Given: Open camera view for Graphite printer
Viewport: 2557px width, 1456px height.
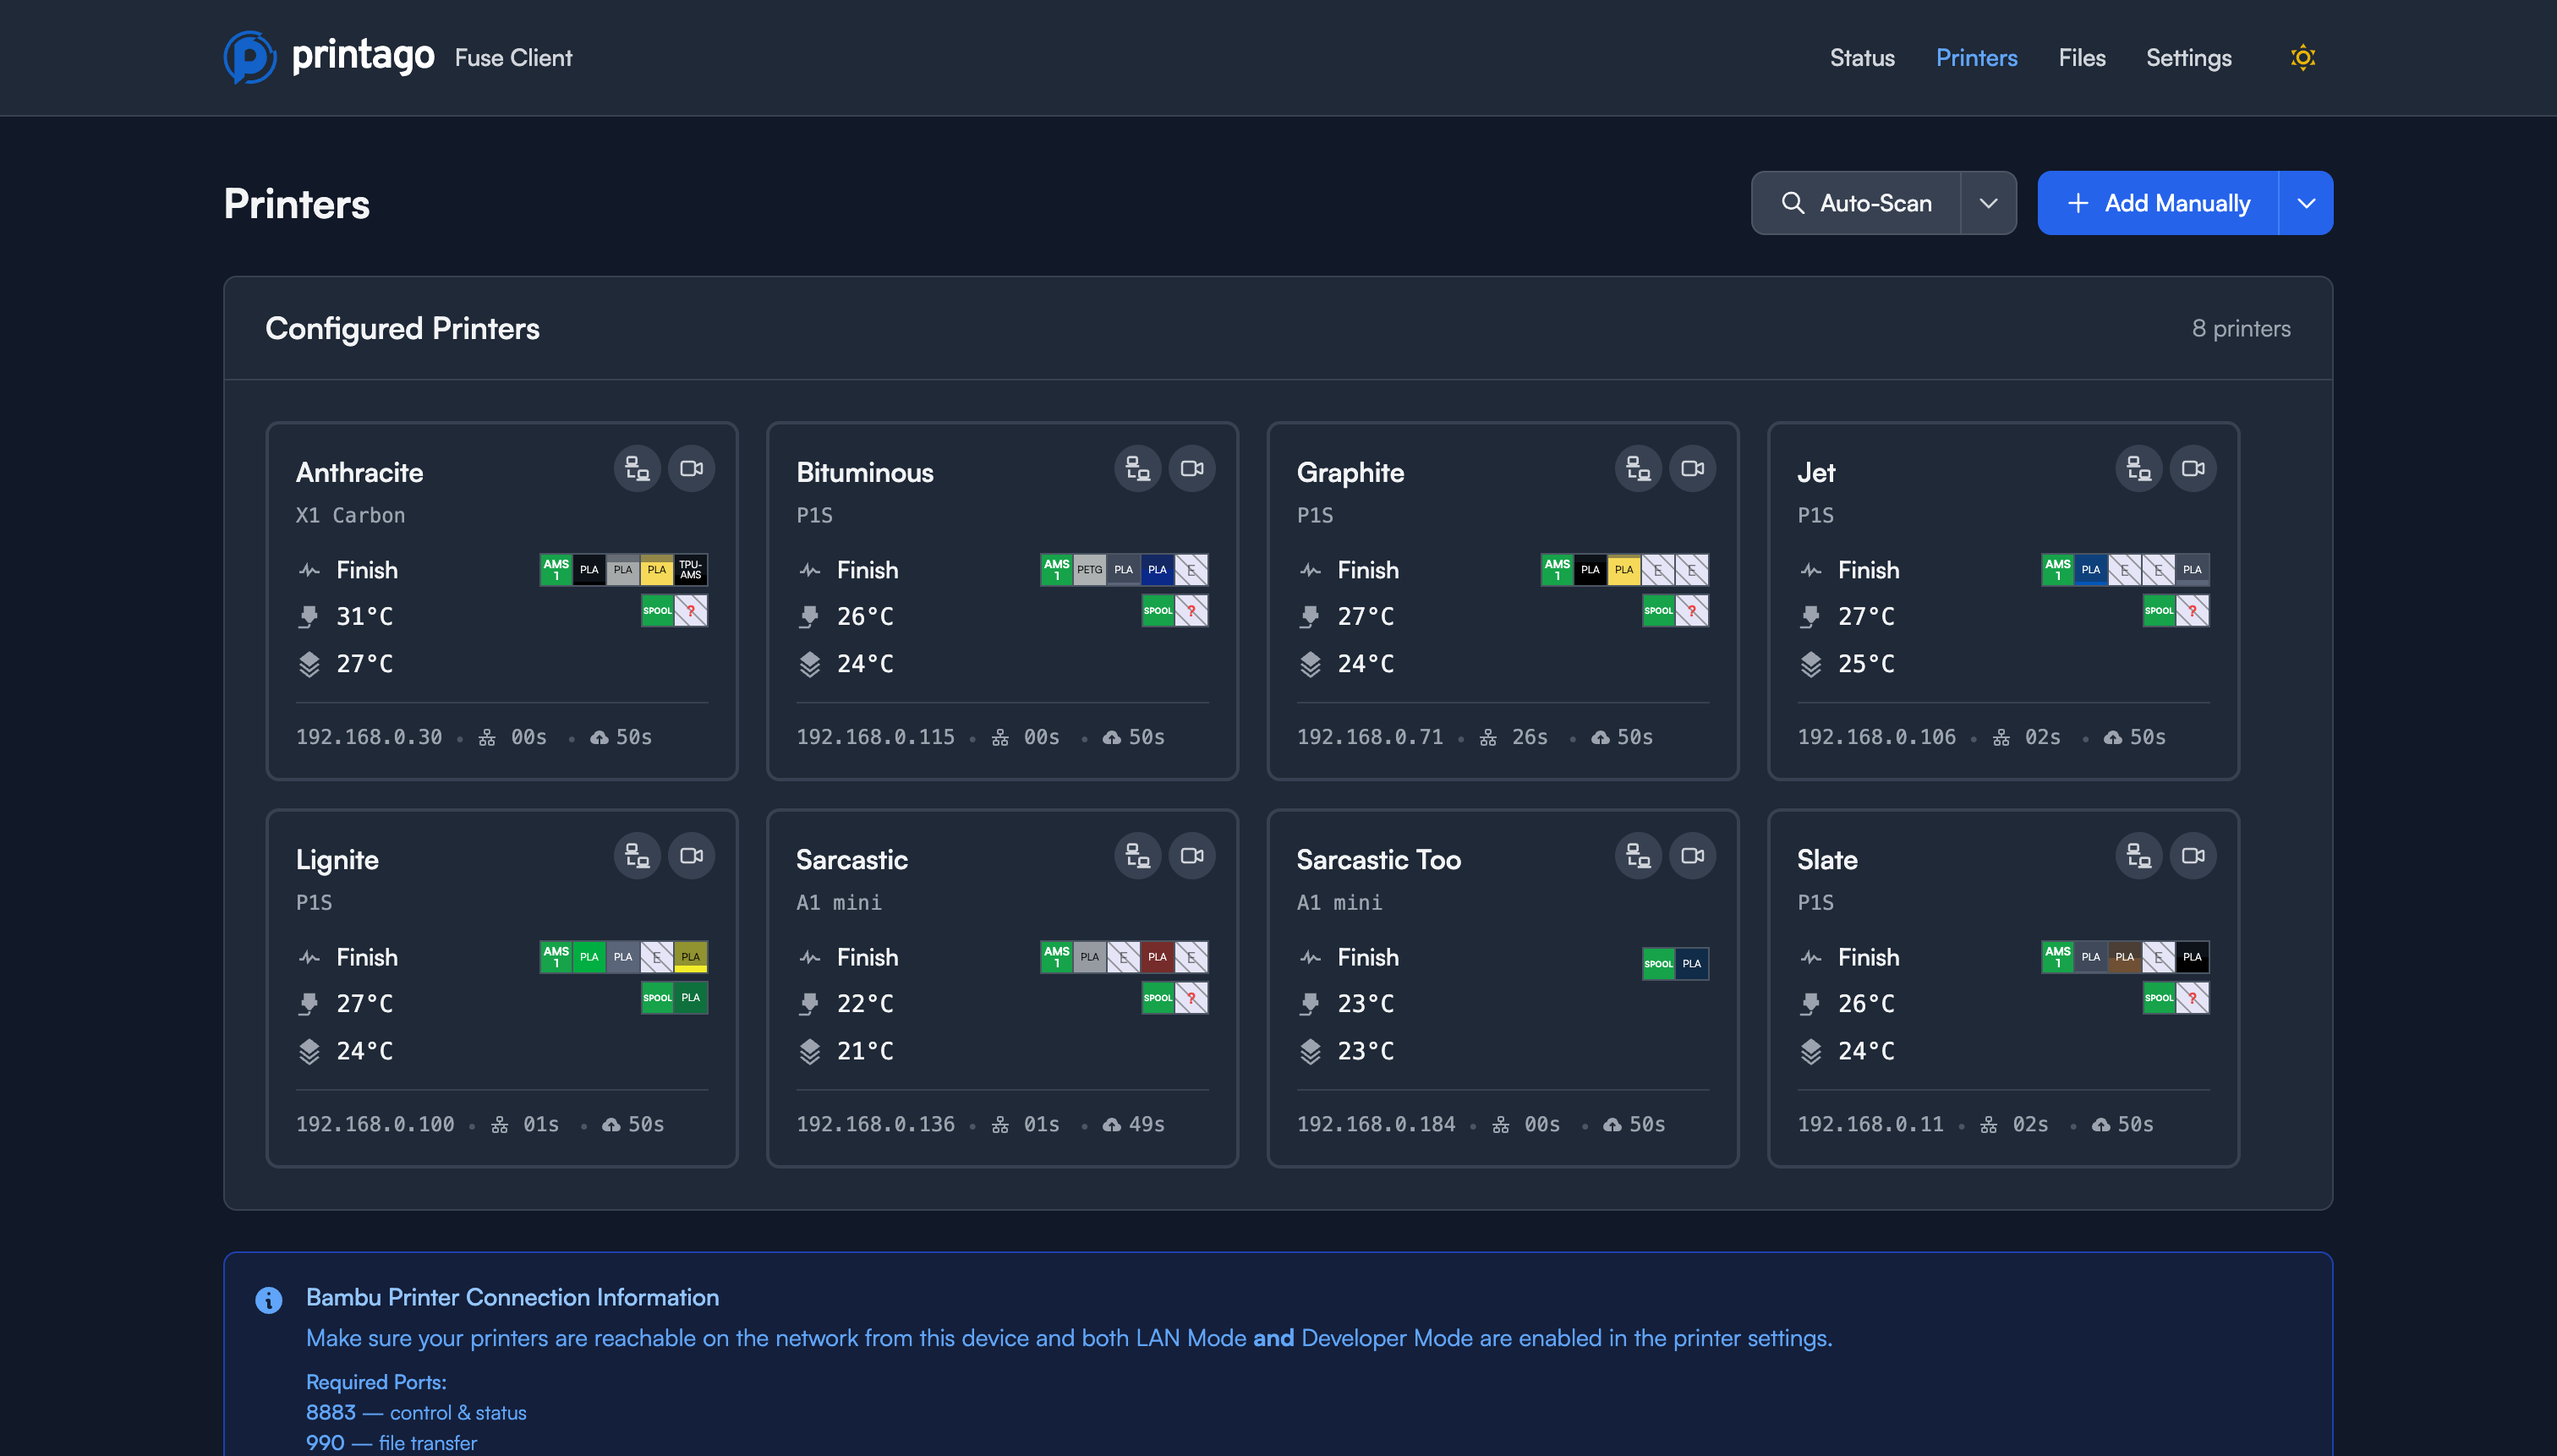Looking at the screenshot, I should point(1692,468).
